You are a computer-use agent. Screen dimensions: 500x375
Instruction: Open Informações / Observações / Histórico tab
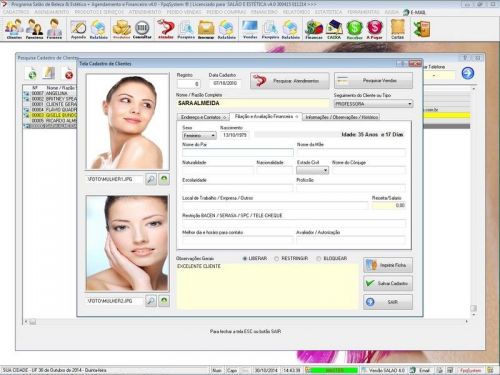[341, 117]
